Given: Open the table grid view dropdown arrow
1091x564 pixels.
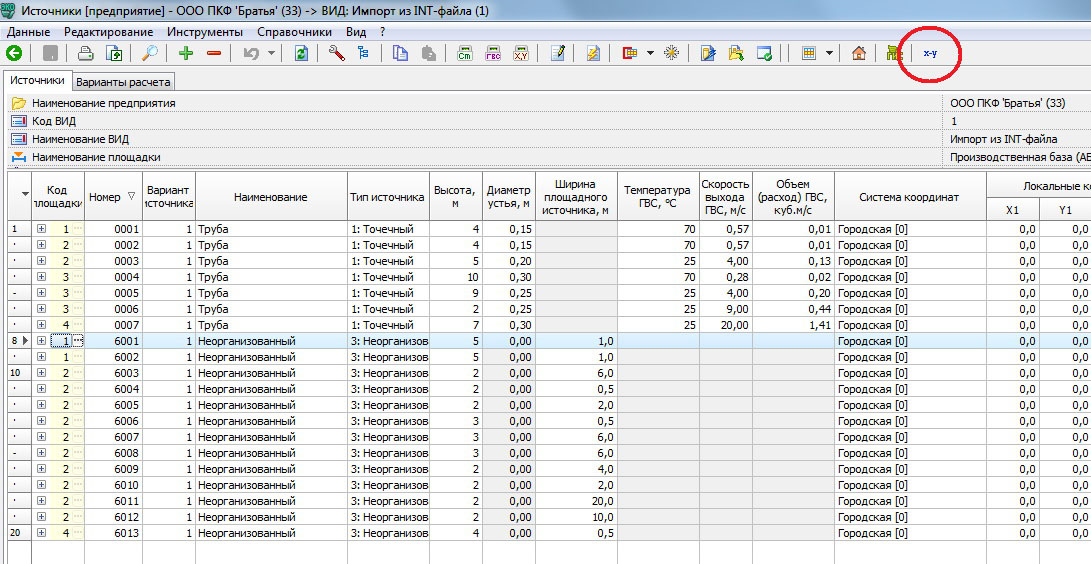Looking at the screenshot, I should [x=829, y=54].
